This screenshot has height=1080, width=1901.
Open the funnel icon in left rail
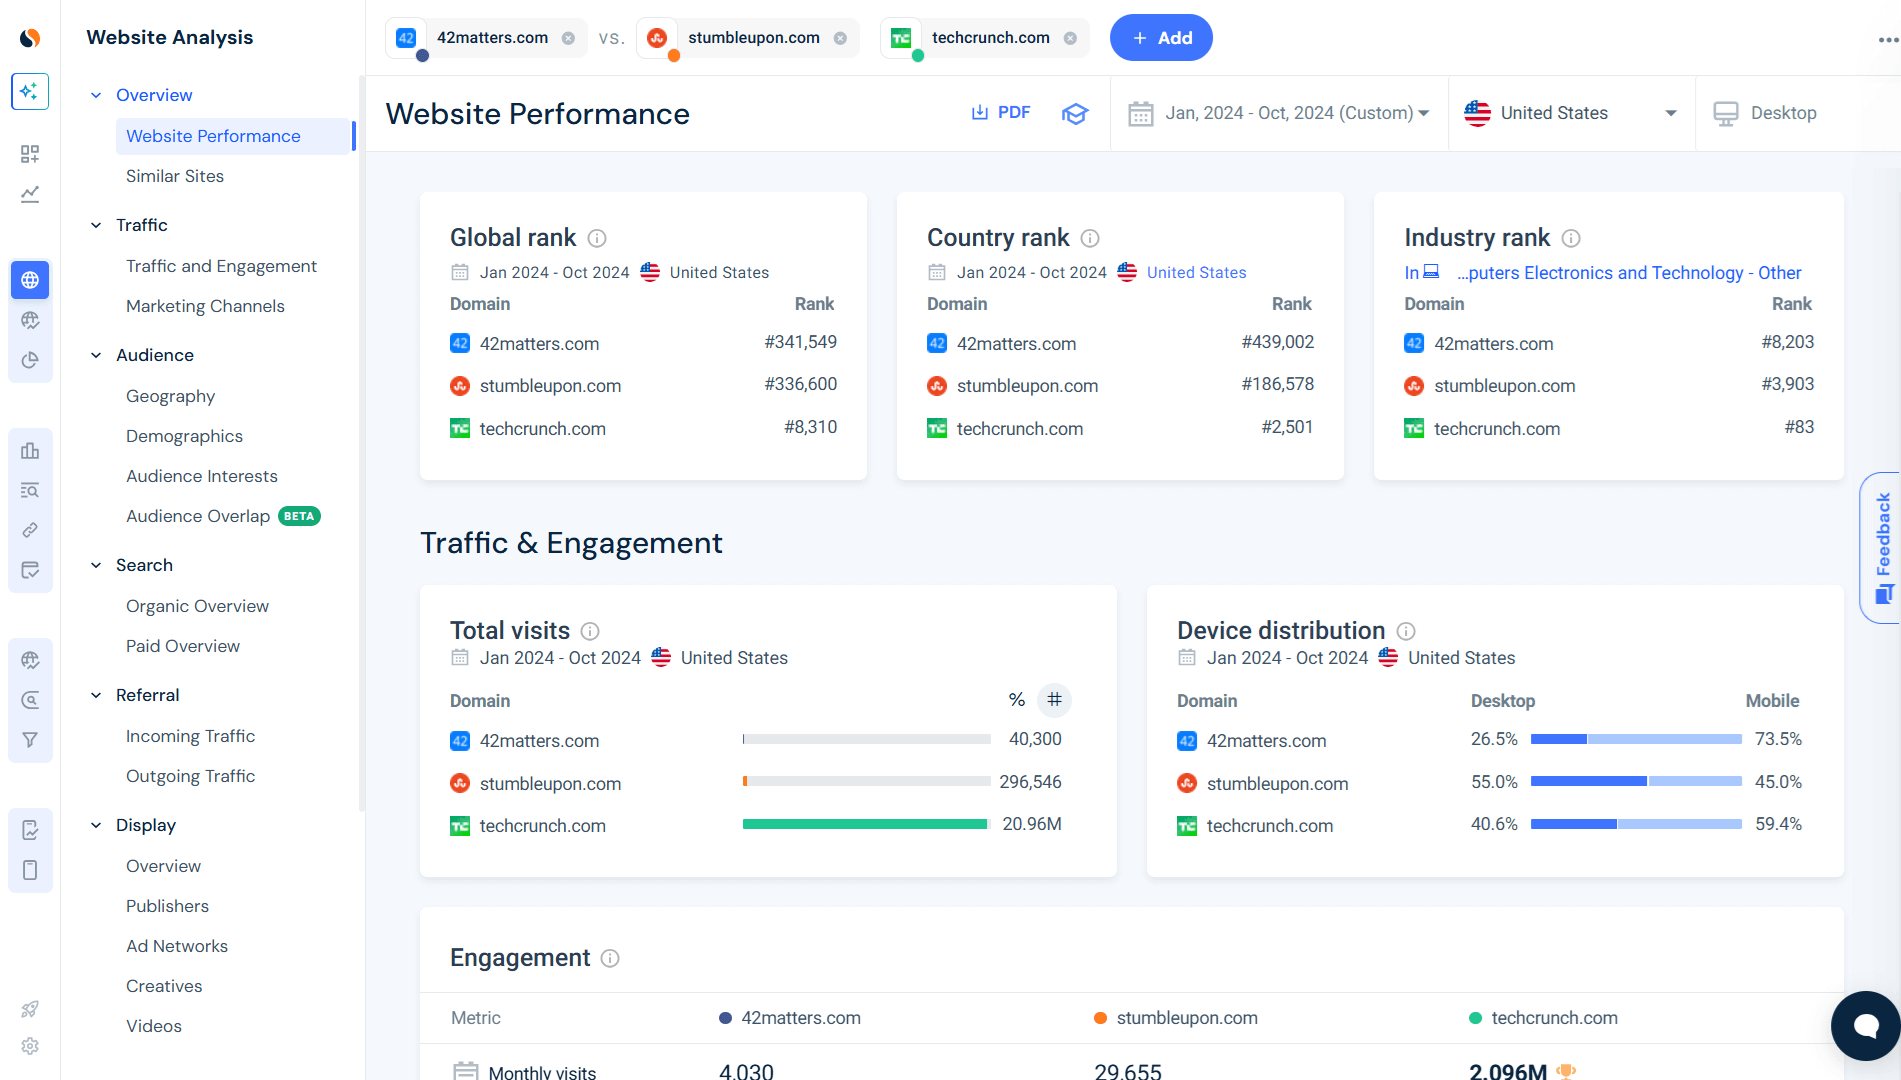pyautogui.click(x=30, y=740)
